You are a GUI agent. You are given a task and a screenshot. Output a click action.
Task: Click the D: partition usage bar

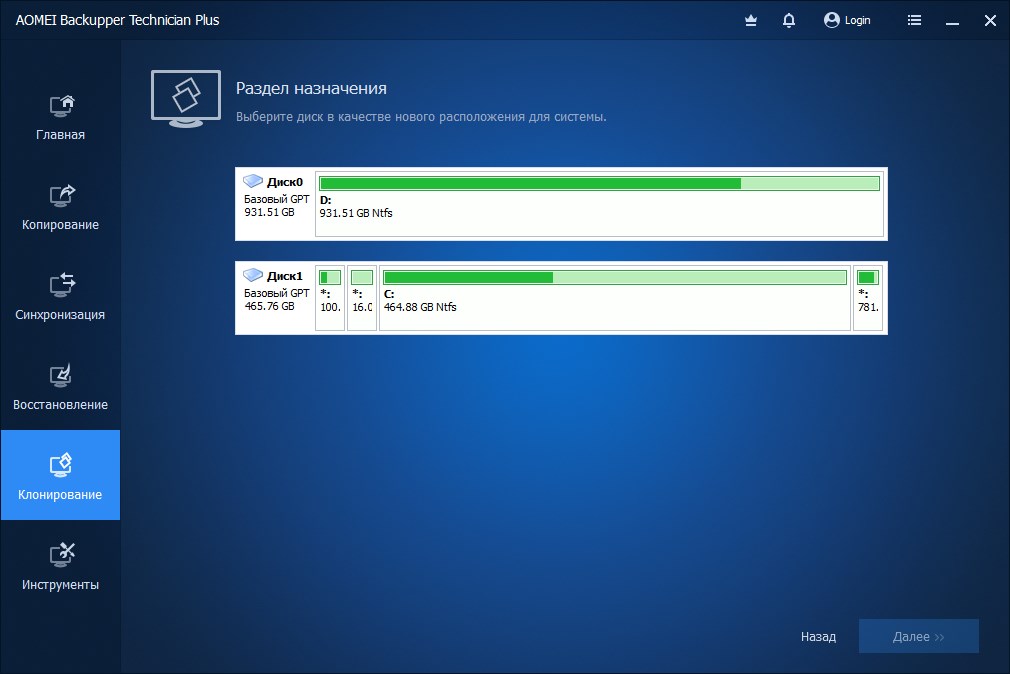(x=599, y=184)
